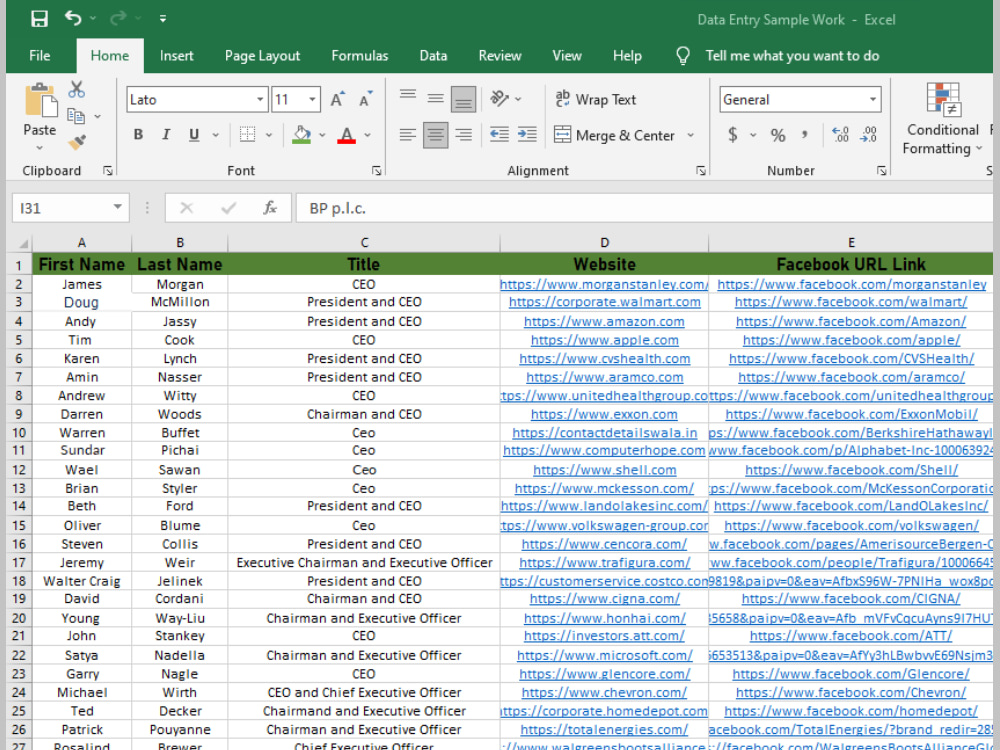The height and width of the screenshot is (750, 1000).
Task: Click the Redo arrow icon
Action: click(x=118, y=18)
